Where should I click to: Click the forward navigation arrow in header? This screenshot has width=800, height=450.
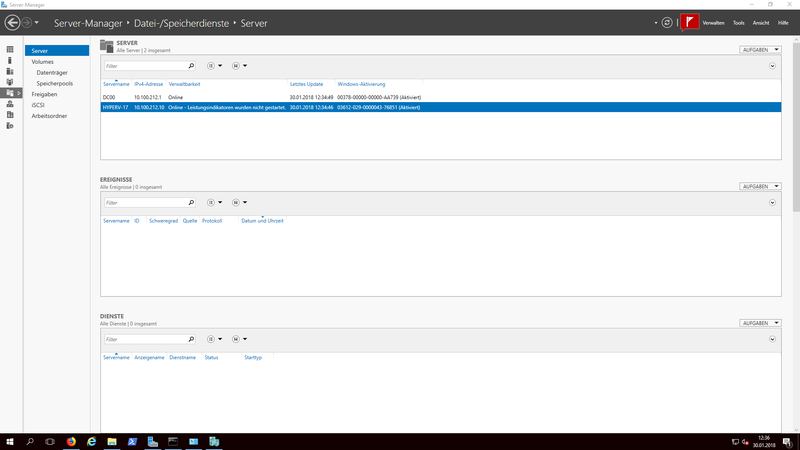coord(27,22)
